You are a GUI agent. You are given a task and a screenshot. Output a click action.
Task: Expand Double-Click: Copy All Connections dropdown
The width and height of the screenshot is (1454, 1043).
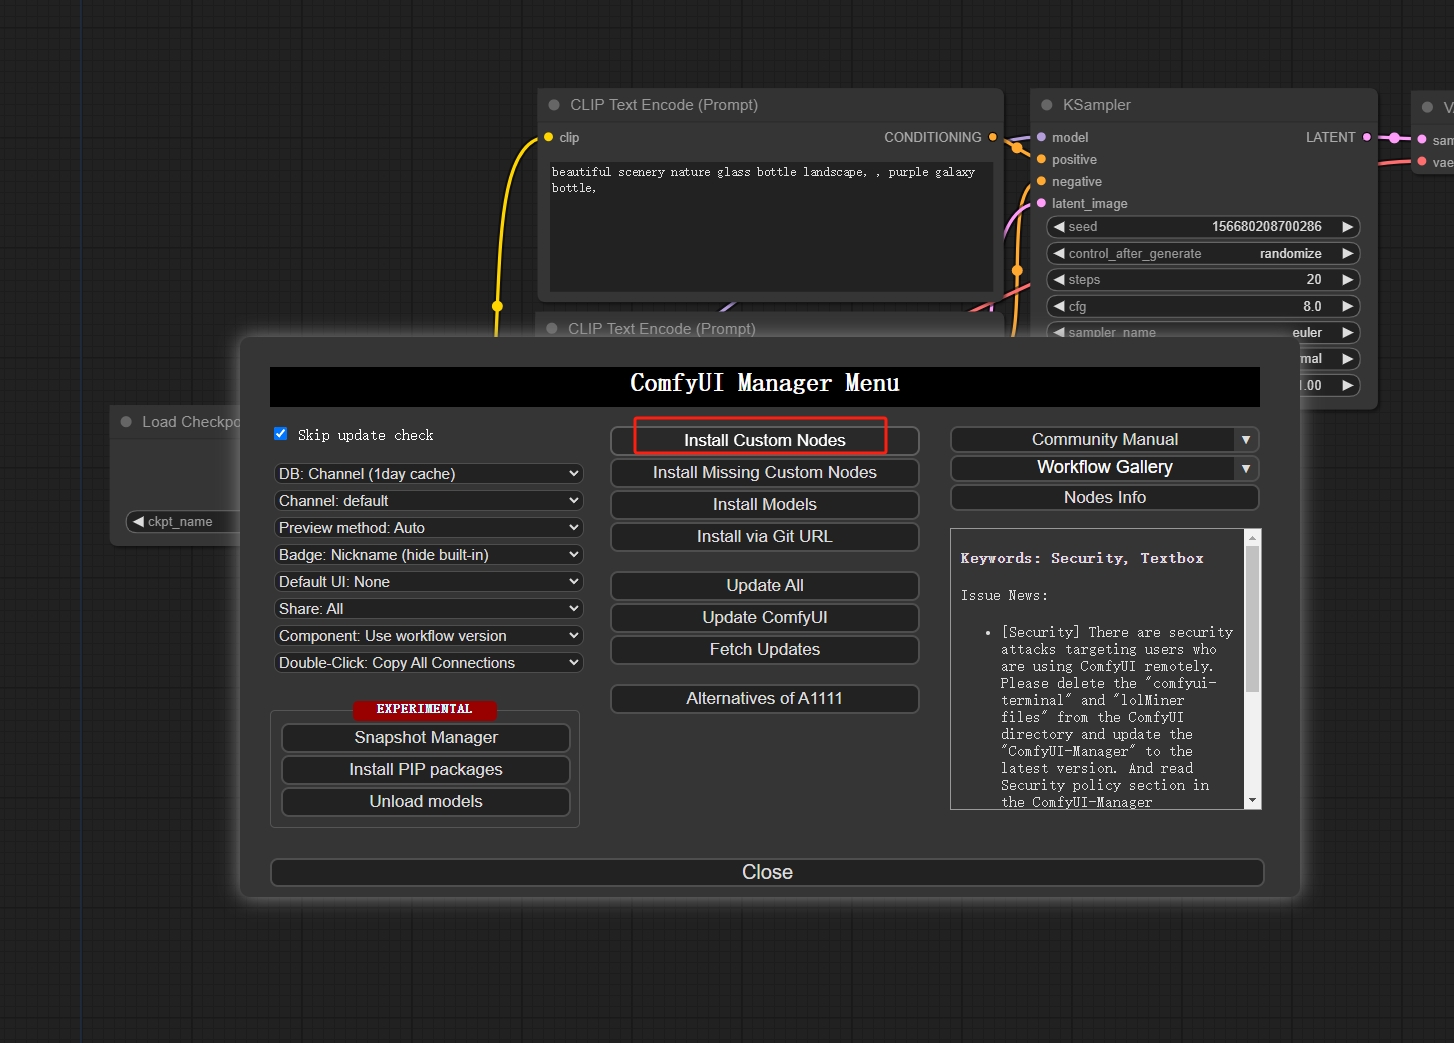(x=428, y=662)
